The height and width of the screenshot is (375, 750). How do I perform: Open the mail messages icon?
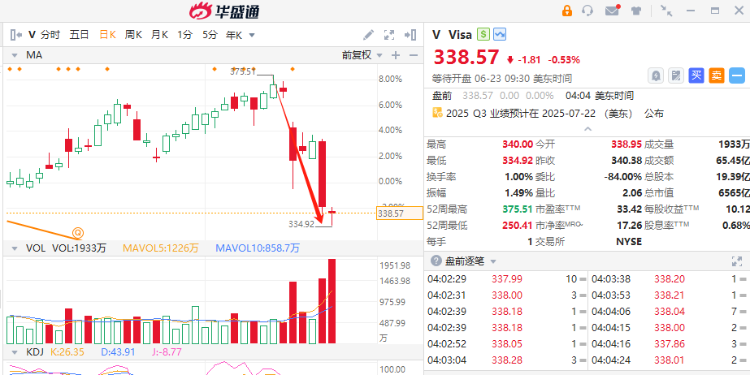pyautogui.click(x=612, y=11)
